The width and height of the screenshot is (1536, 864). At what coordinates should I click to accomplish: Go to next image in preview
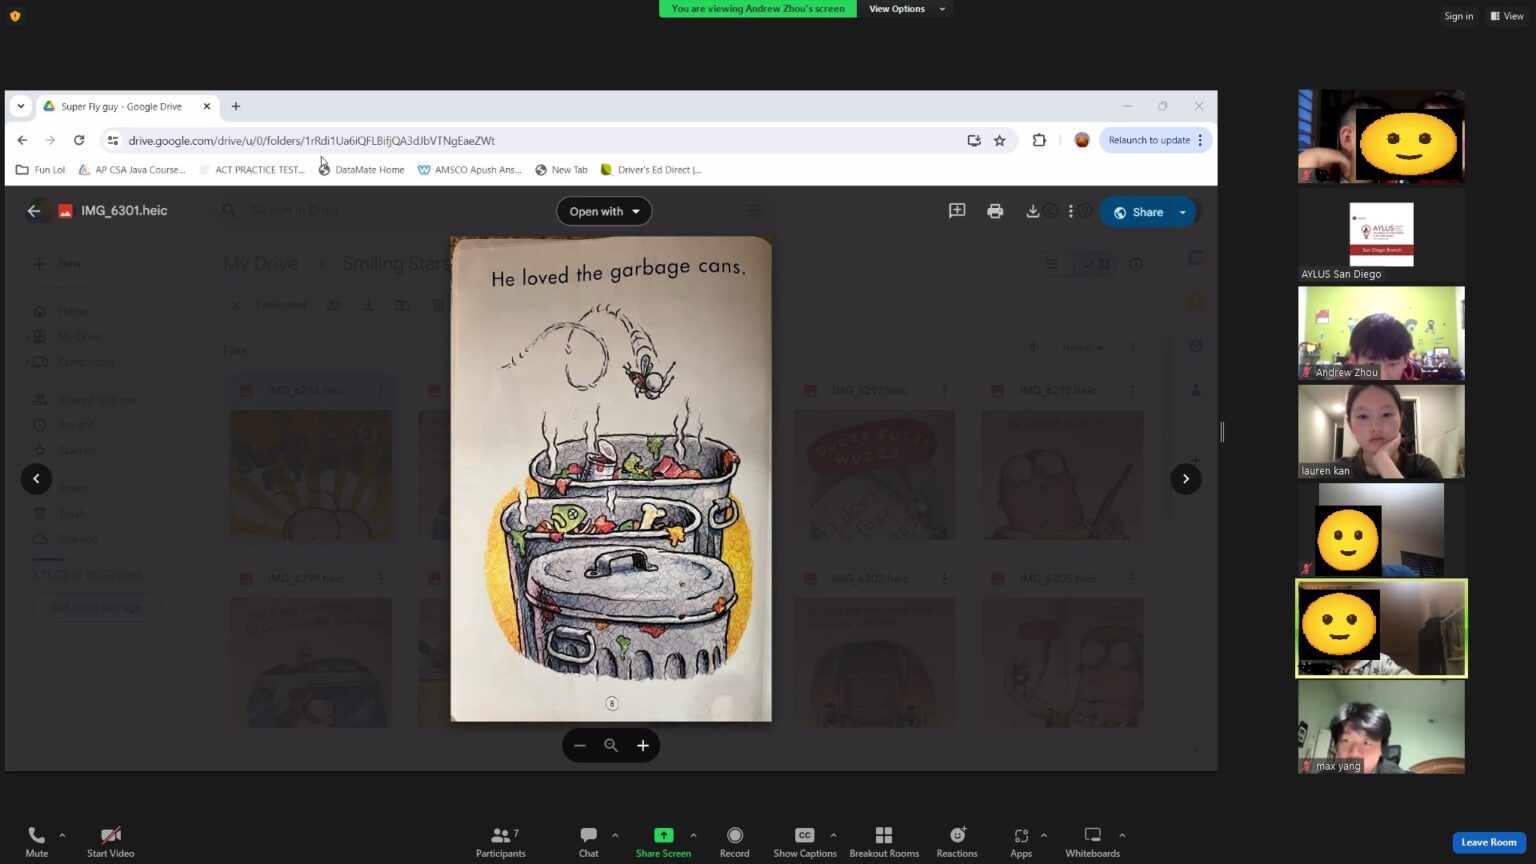coord(1186,479)
